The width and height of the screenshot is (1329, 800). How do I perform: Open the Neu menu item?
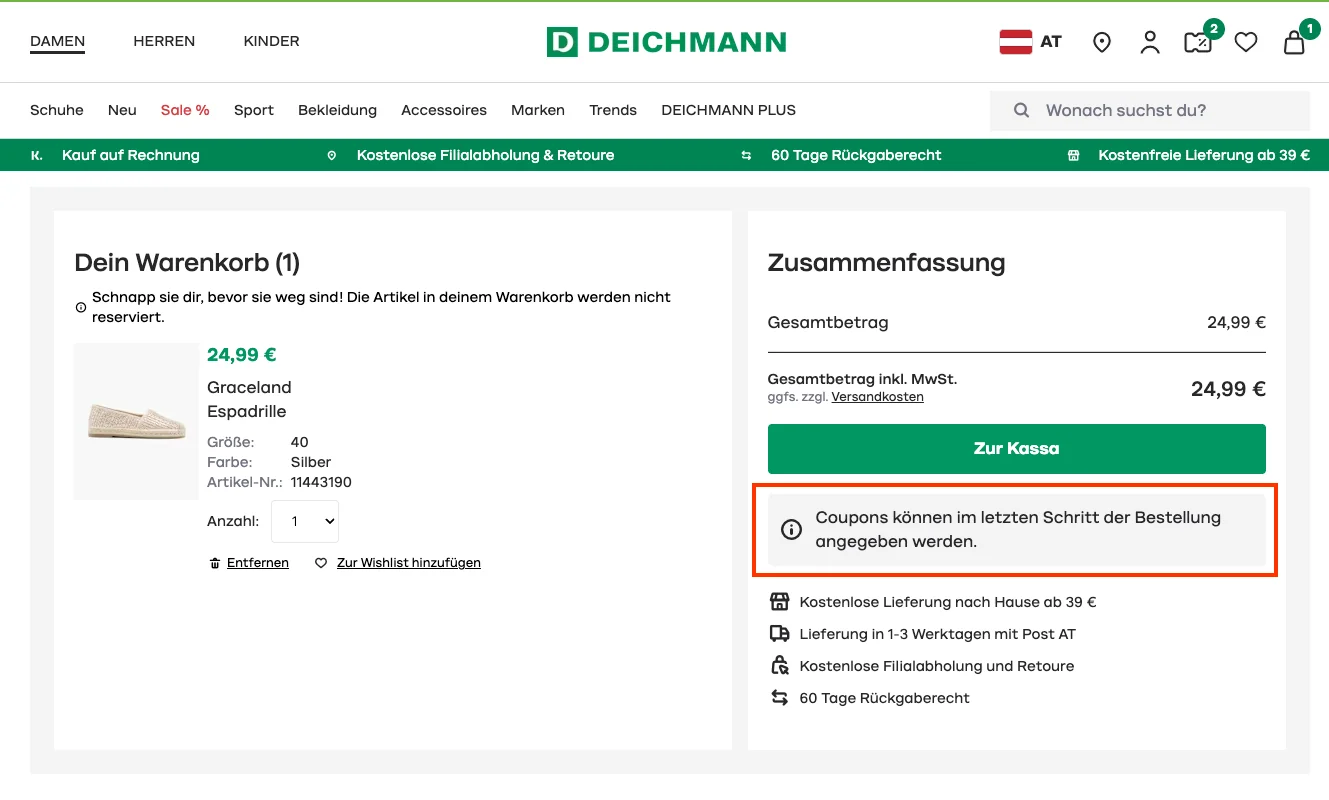(122, 110)
